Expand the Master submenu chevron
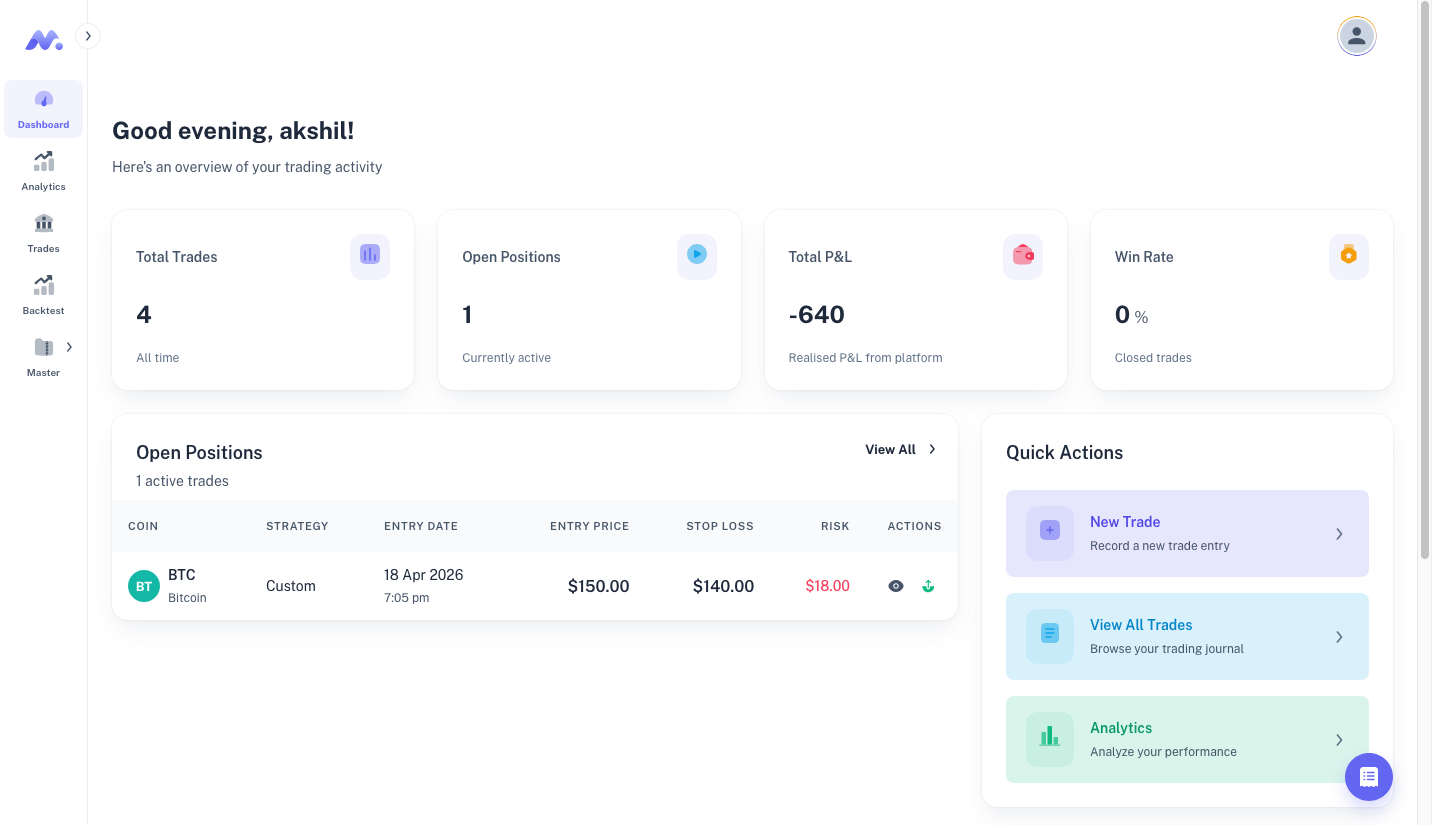This screenshot has width=1432, height=825. pyautogui.click(x=69, y=347)
